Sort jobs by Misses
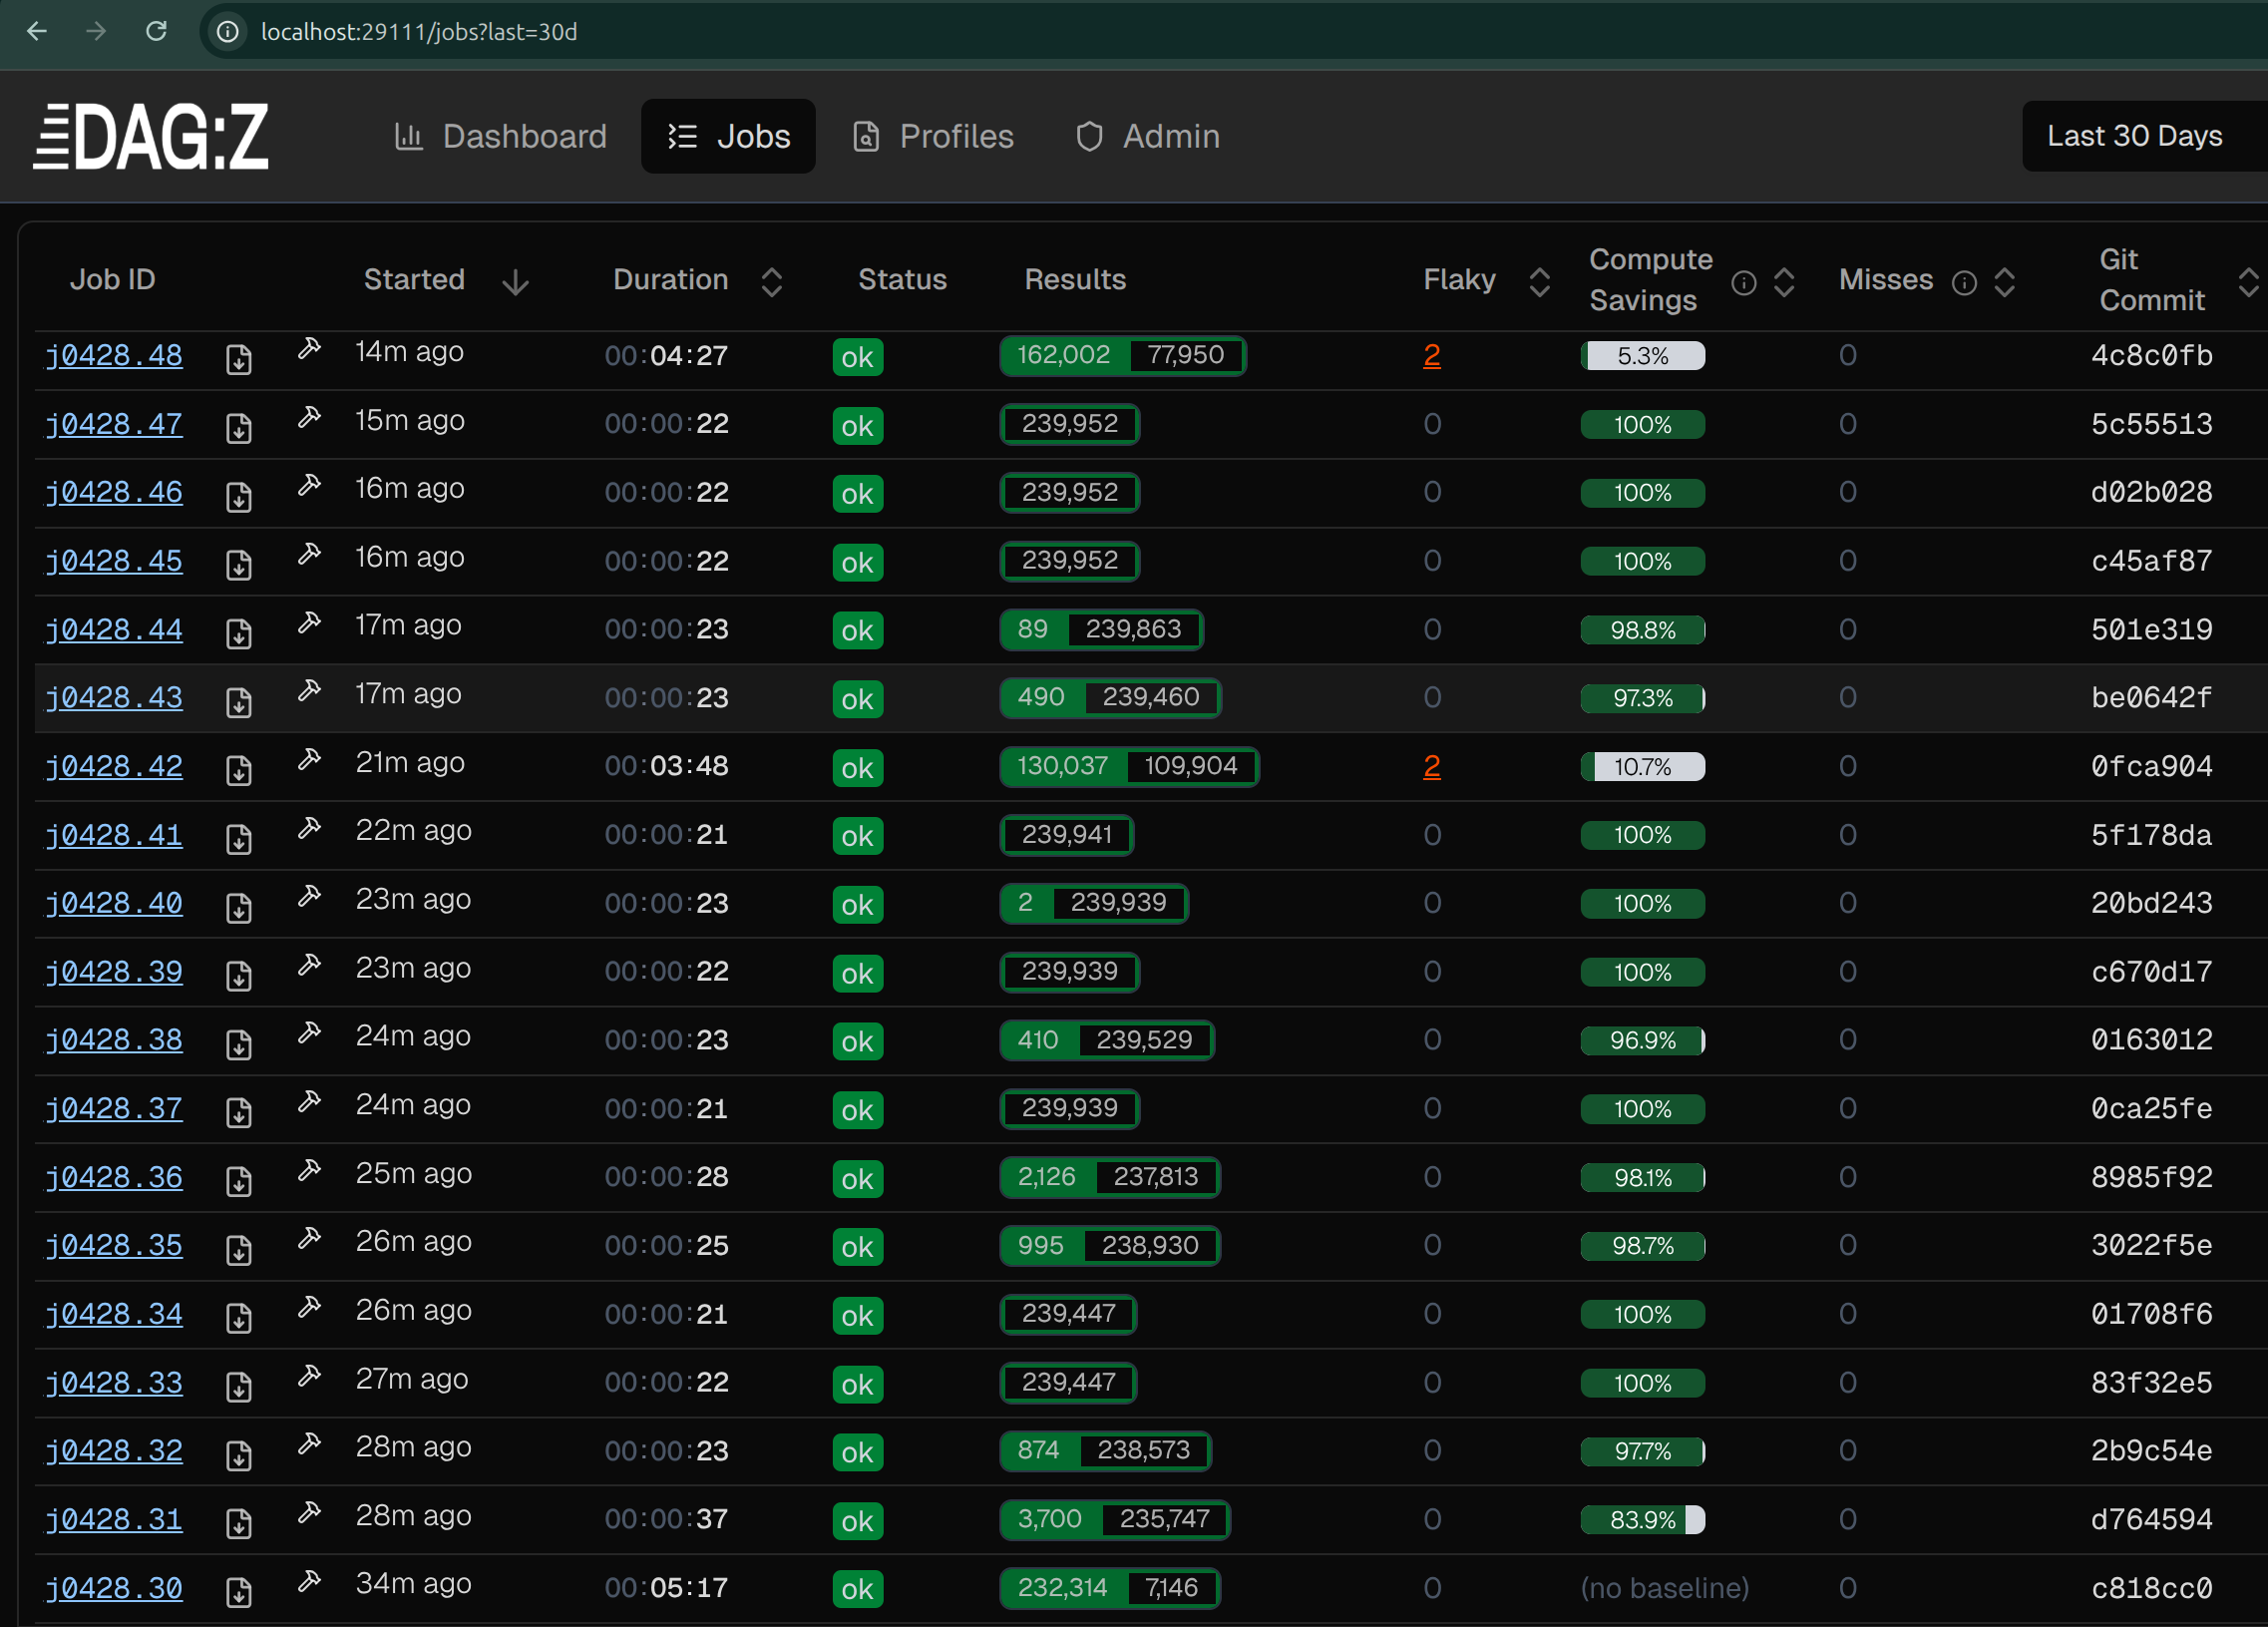Image resolution: width=2268 pixels, height=1627 pixels. tap(2004, 282)
